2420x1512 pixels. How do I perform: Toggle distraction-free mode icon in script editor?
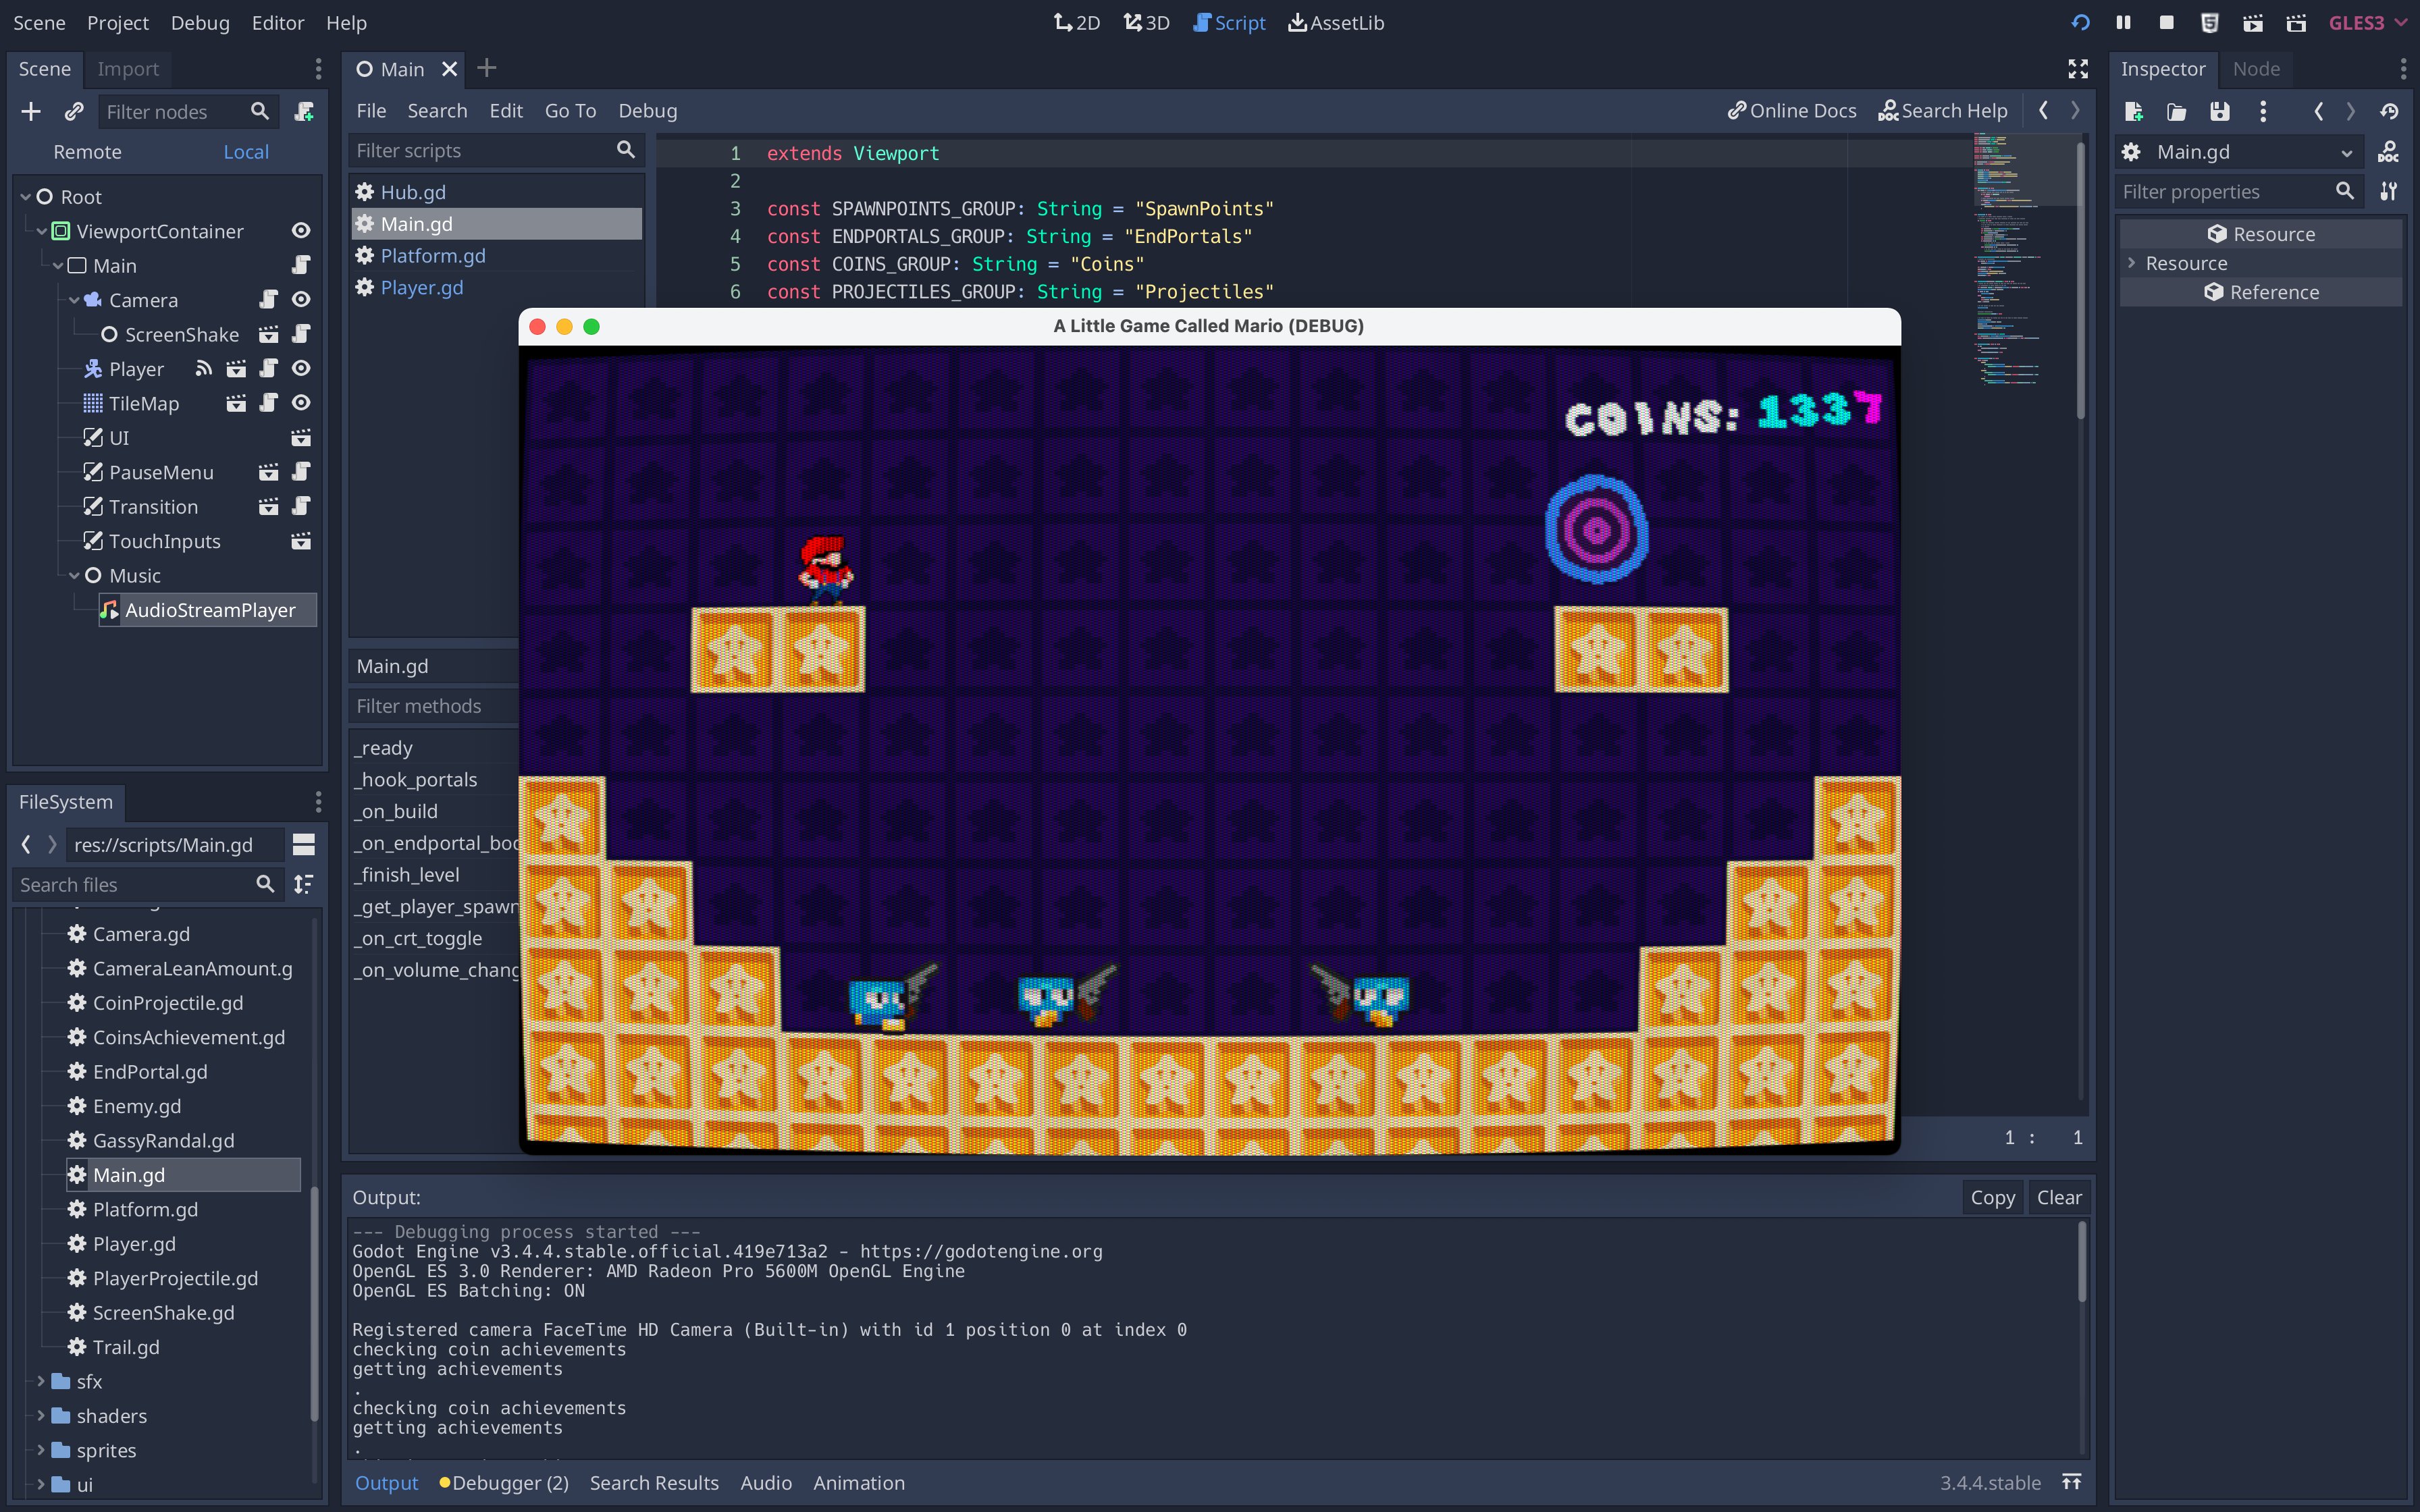click(2078, 69)
